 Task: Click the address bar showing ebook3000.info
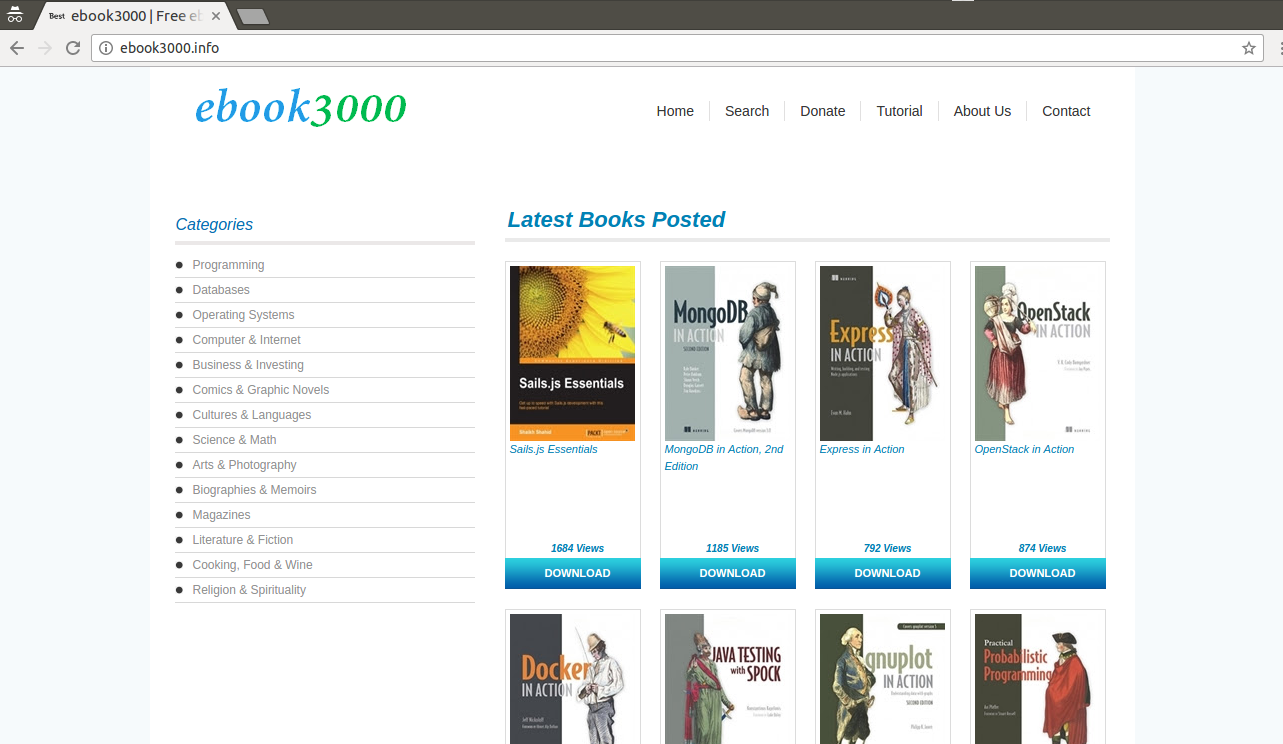click(x=676, y=48)
